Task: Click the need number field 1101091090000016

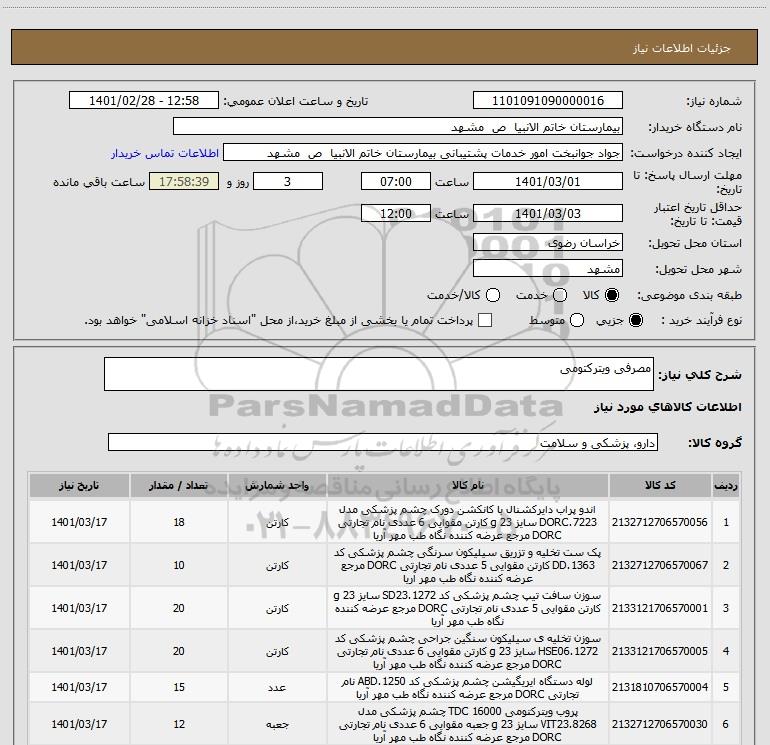Action: click(x=548, y=101)
